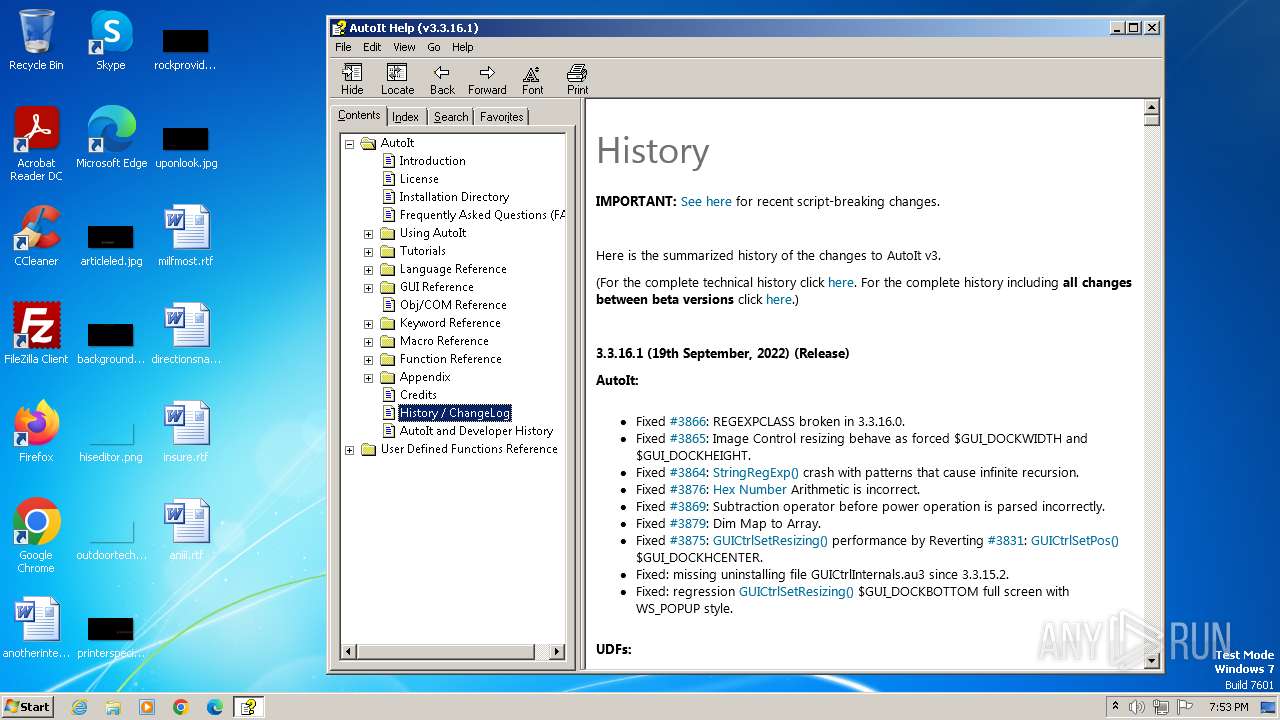Screen dimensions: 1280x720
Task: Open Microsoft Edge desktop shortcut
Action: [x=111, y=138]
